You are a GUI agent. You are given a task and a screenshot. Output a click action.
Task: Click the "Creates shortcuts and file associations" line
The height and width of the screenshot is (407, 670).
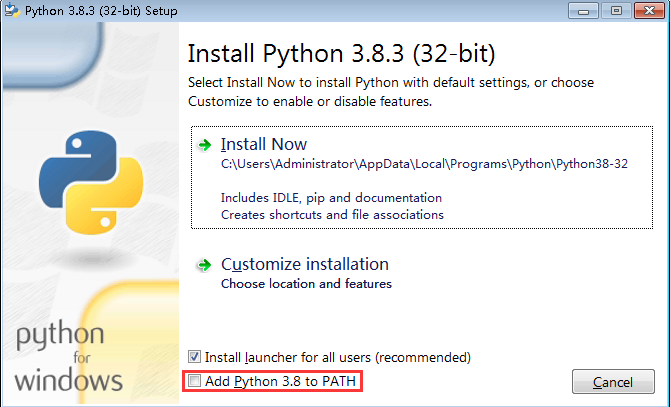click(x=332, y=214)
